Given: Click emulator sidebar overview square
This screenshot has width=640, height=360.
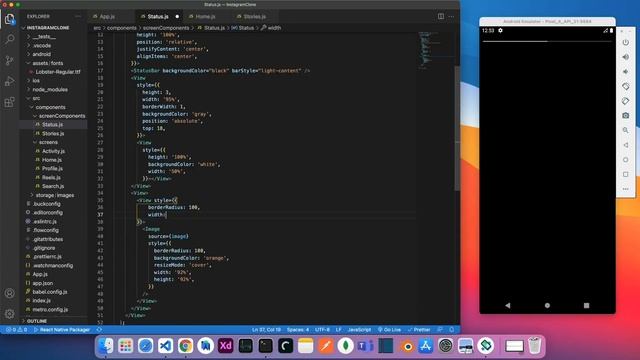Looking at the screenshot, I should click(x=625, y=175).
